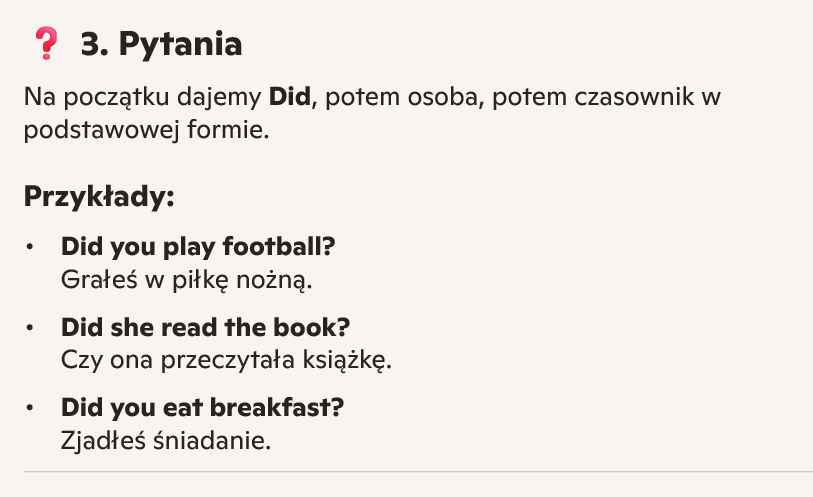Click the translation "Zjadłeś śniadanie."
The image size is (813, 497).
pos(166,440)
